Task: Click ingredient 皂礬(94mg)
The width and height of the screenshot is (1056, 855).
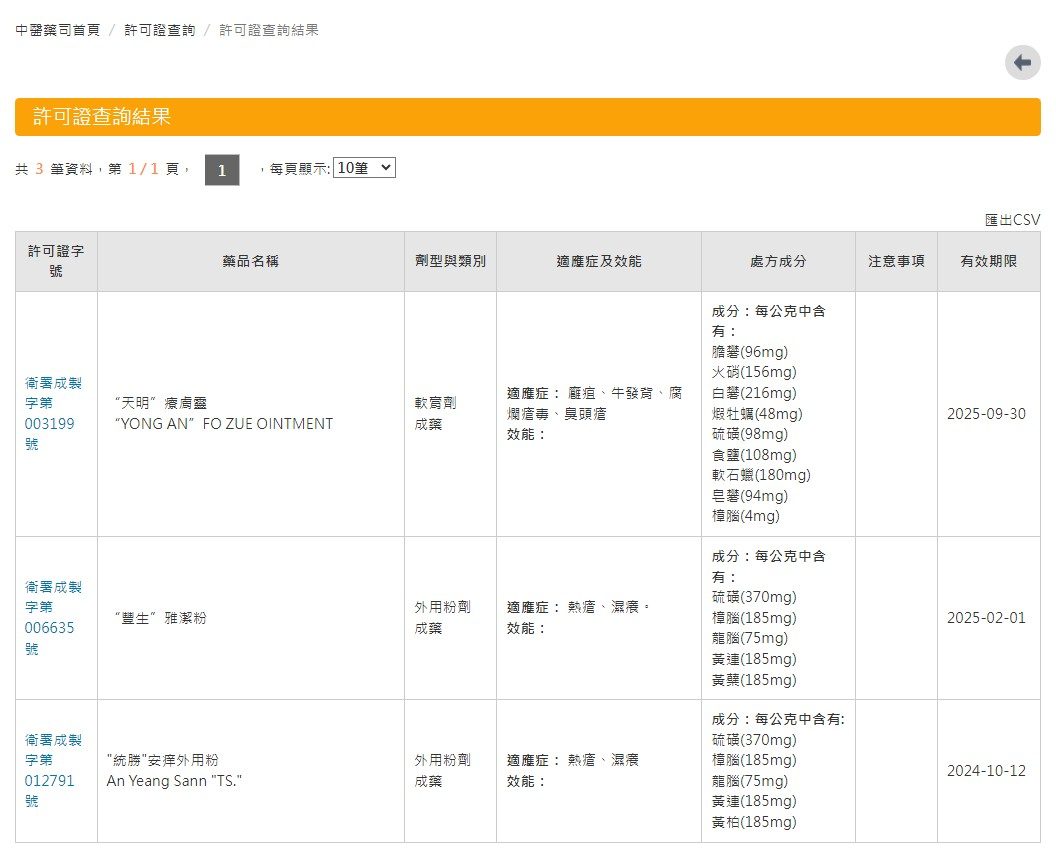Action: click(750, 495)
